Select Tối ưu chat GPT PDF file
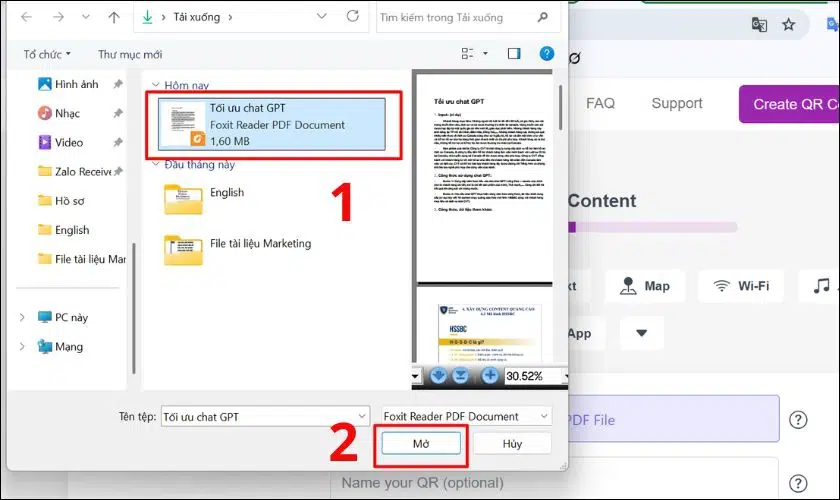Viewport: 840px width, 500px height. click(x=272, y=124)
